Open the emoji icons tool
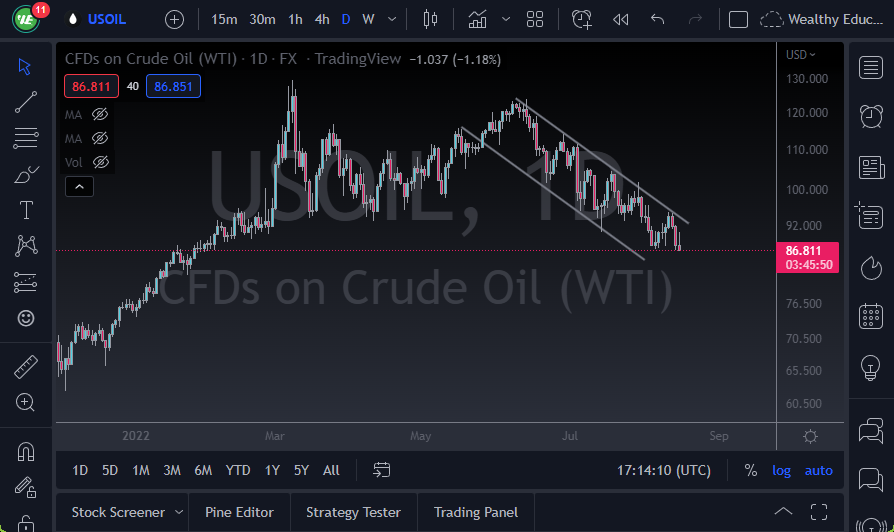 tap(26, 318)
